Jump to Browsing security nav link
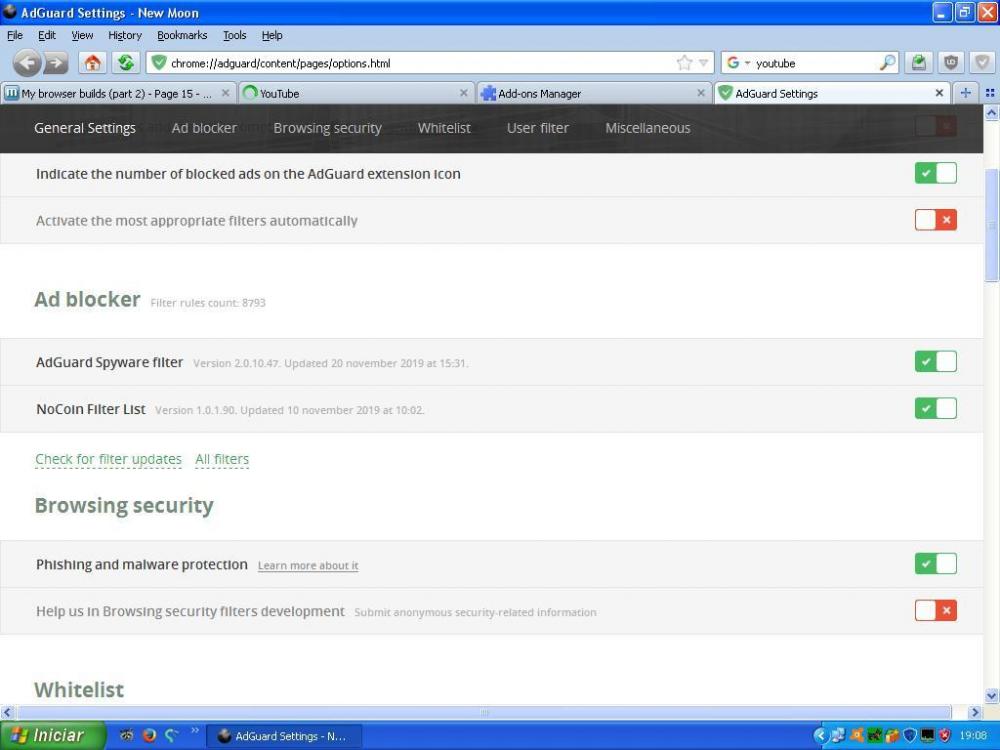Screen dimensions: 1000x750 pyautogui.click(x=327, y=128)
